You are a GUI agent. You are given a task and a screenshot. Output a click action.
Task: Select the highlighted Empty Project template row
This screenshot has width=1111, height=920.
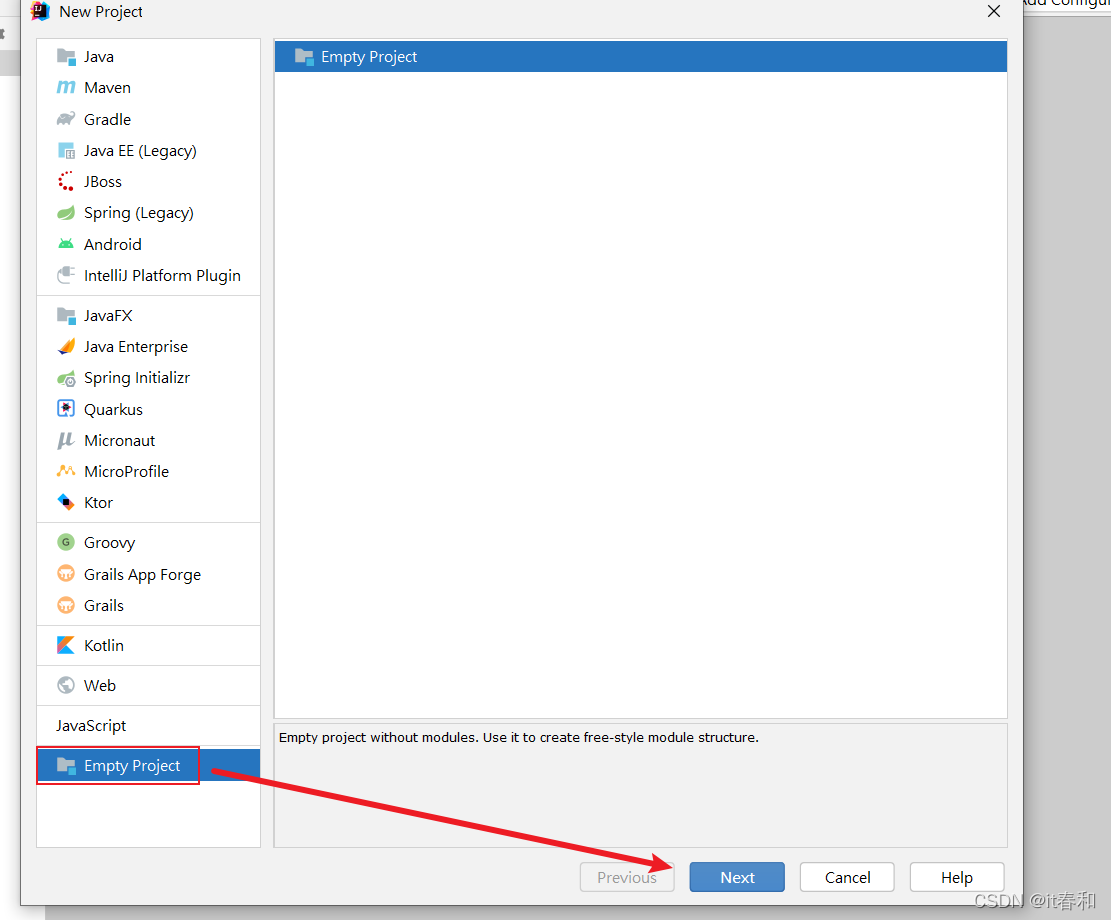click(x=641, y=57)
